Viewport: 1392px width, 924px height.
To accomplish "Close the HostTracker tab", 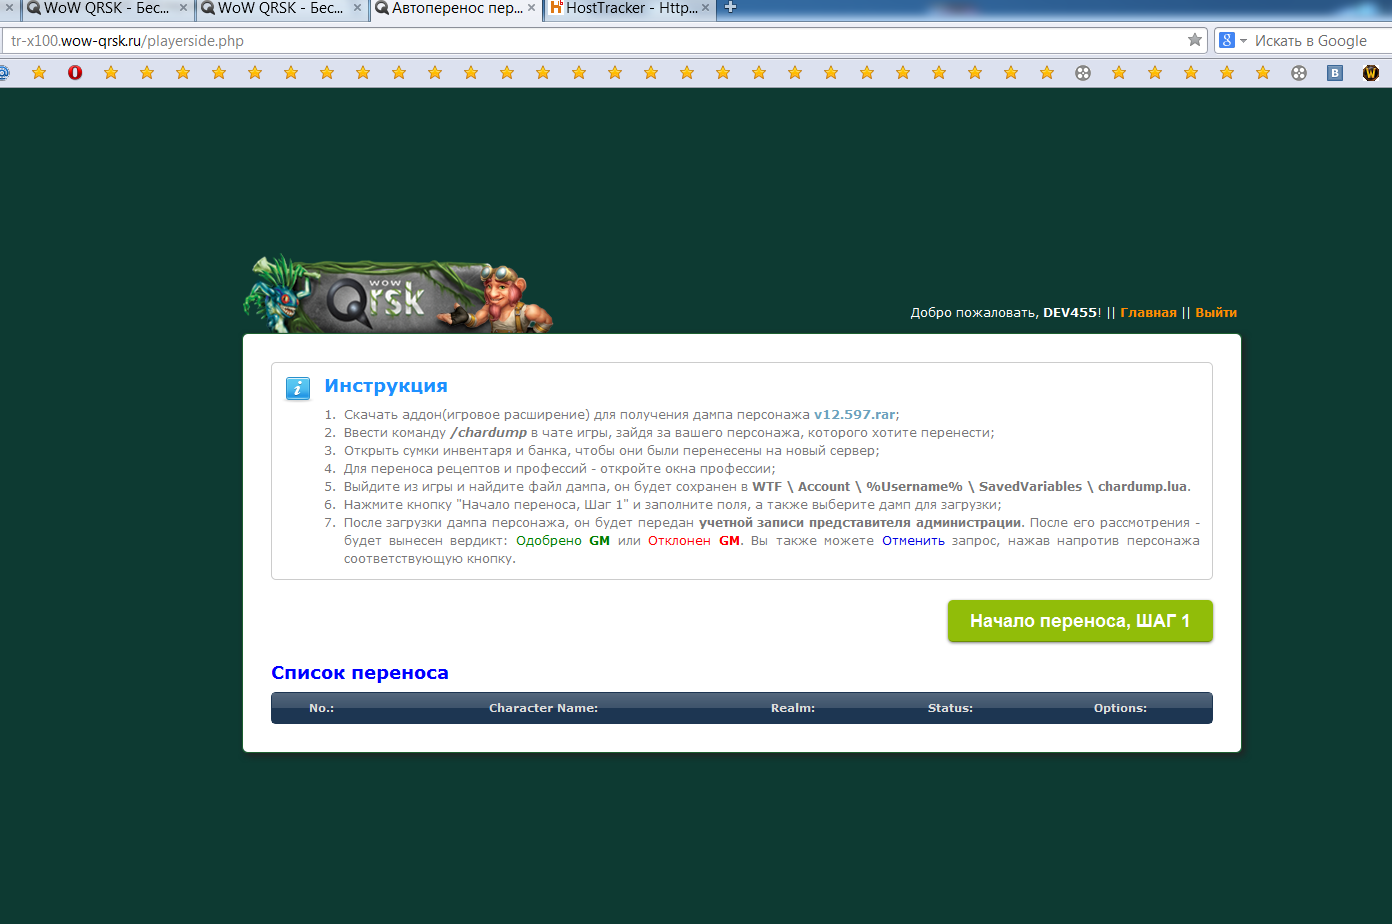I will coord(706,8).
